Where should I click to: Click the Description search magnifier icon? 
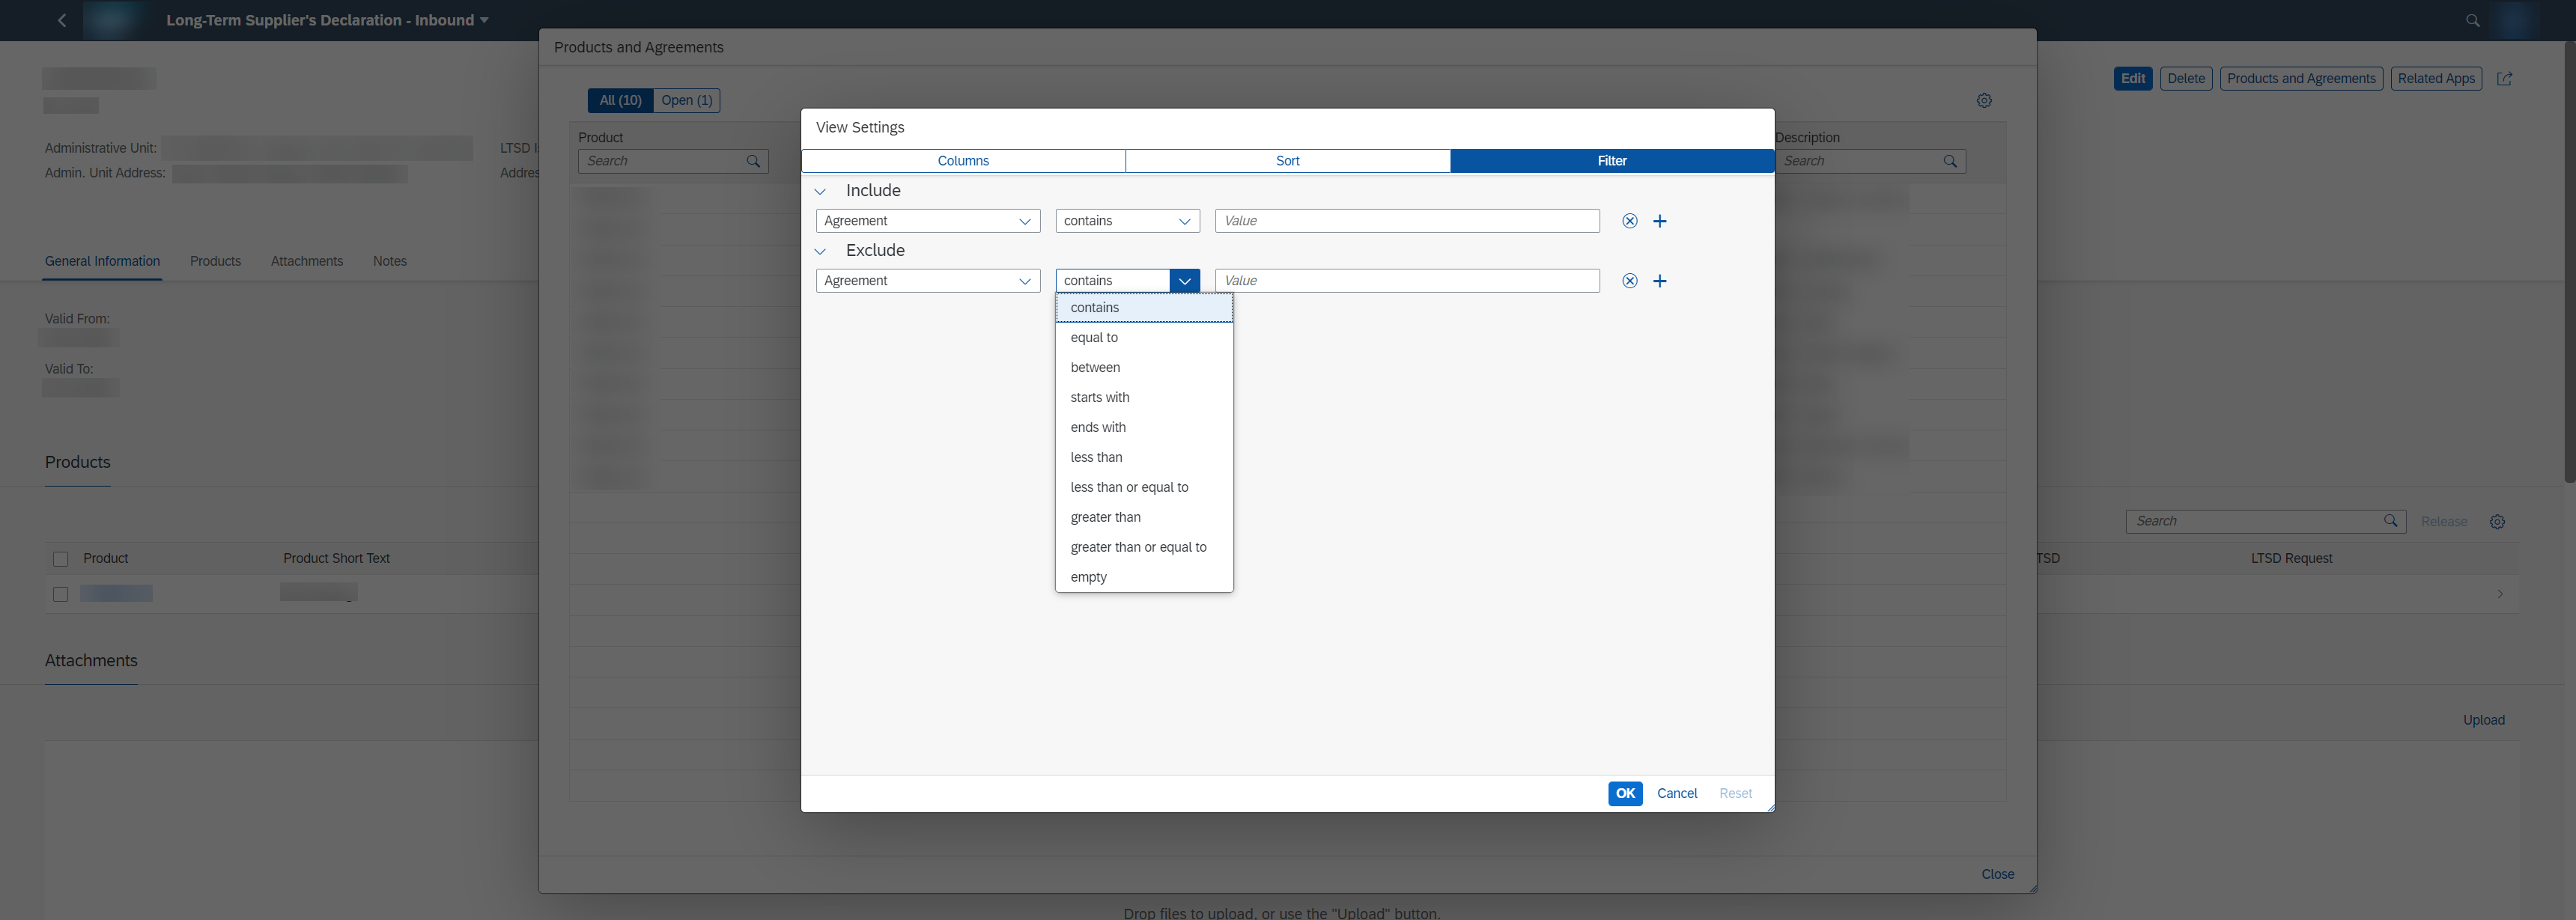tap(1950, 161)
